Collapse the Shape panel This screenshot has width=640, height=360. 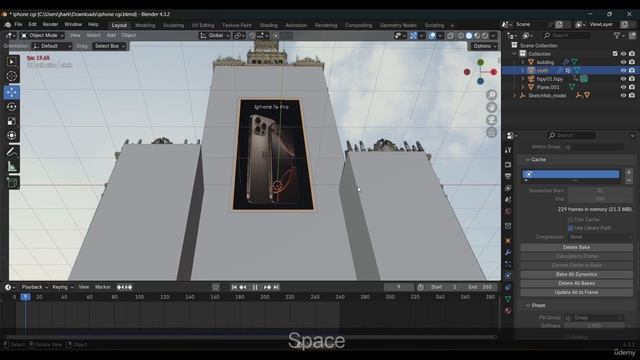tap(527, 305)
